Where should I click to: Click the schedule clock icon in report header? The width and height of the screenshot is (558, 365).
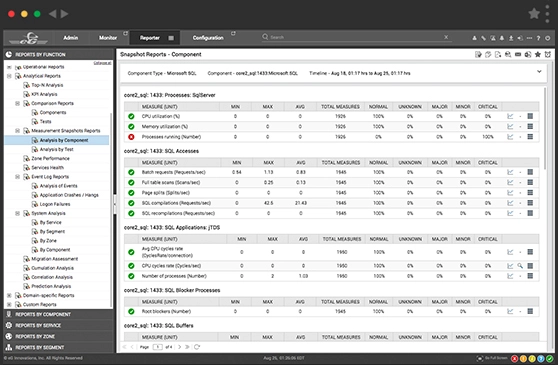click(x=548, y=54)
